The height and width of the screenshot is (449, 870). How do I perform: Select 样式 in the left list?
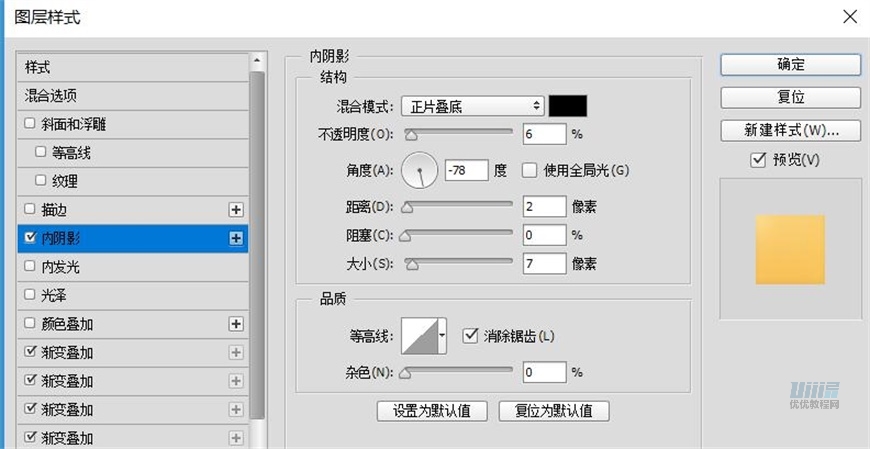pyautogui.click(x=133, y=68)
